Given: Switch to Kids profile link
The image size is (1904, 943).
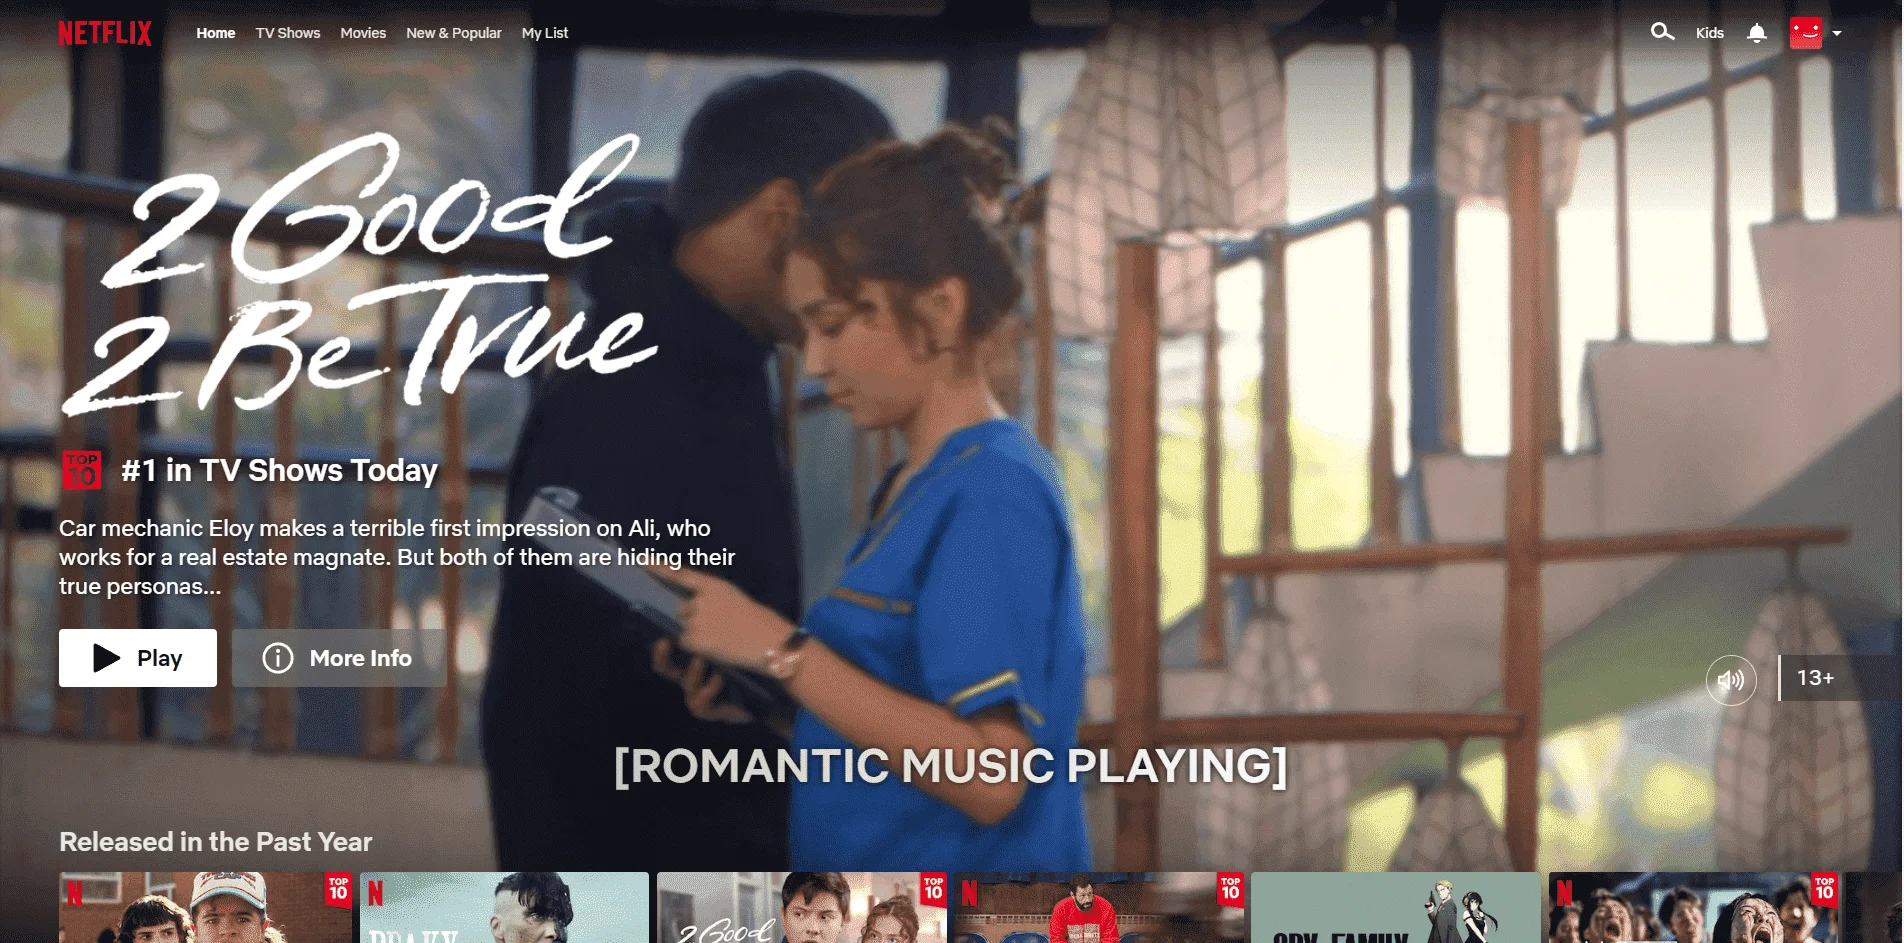Looking at the screenshot, I should pos(1710,33).
